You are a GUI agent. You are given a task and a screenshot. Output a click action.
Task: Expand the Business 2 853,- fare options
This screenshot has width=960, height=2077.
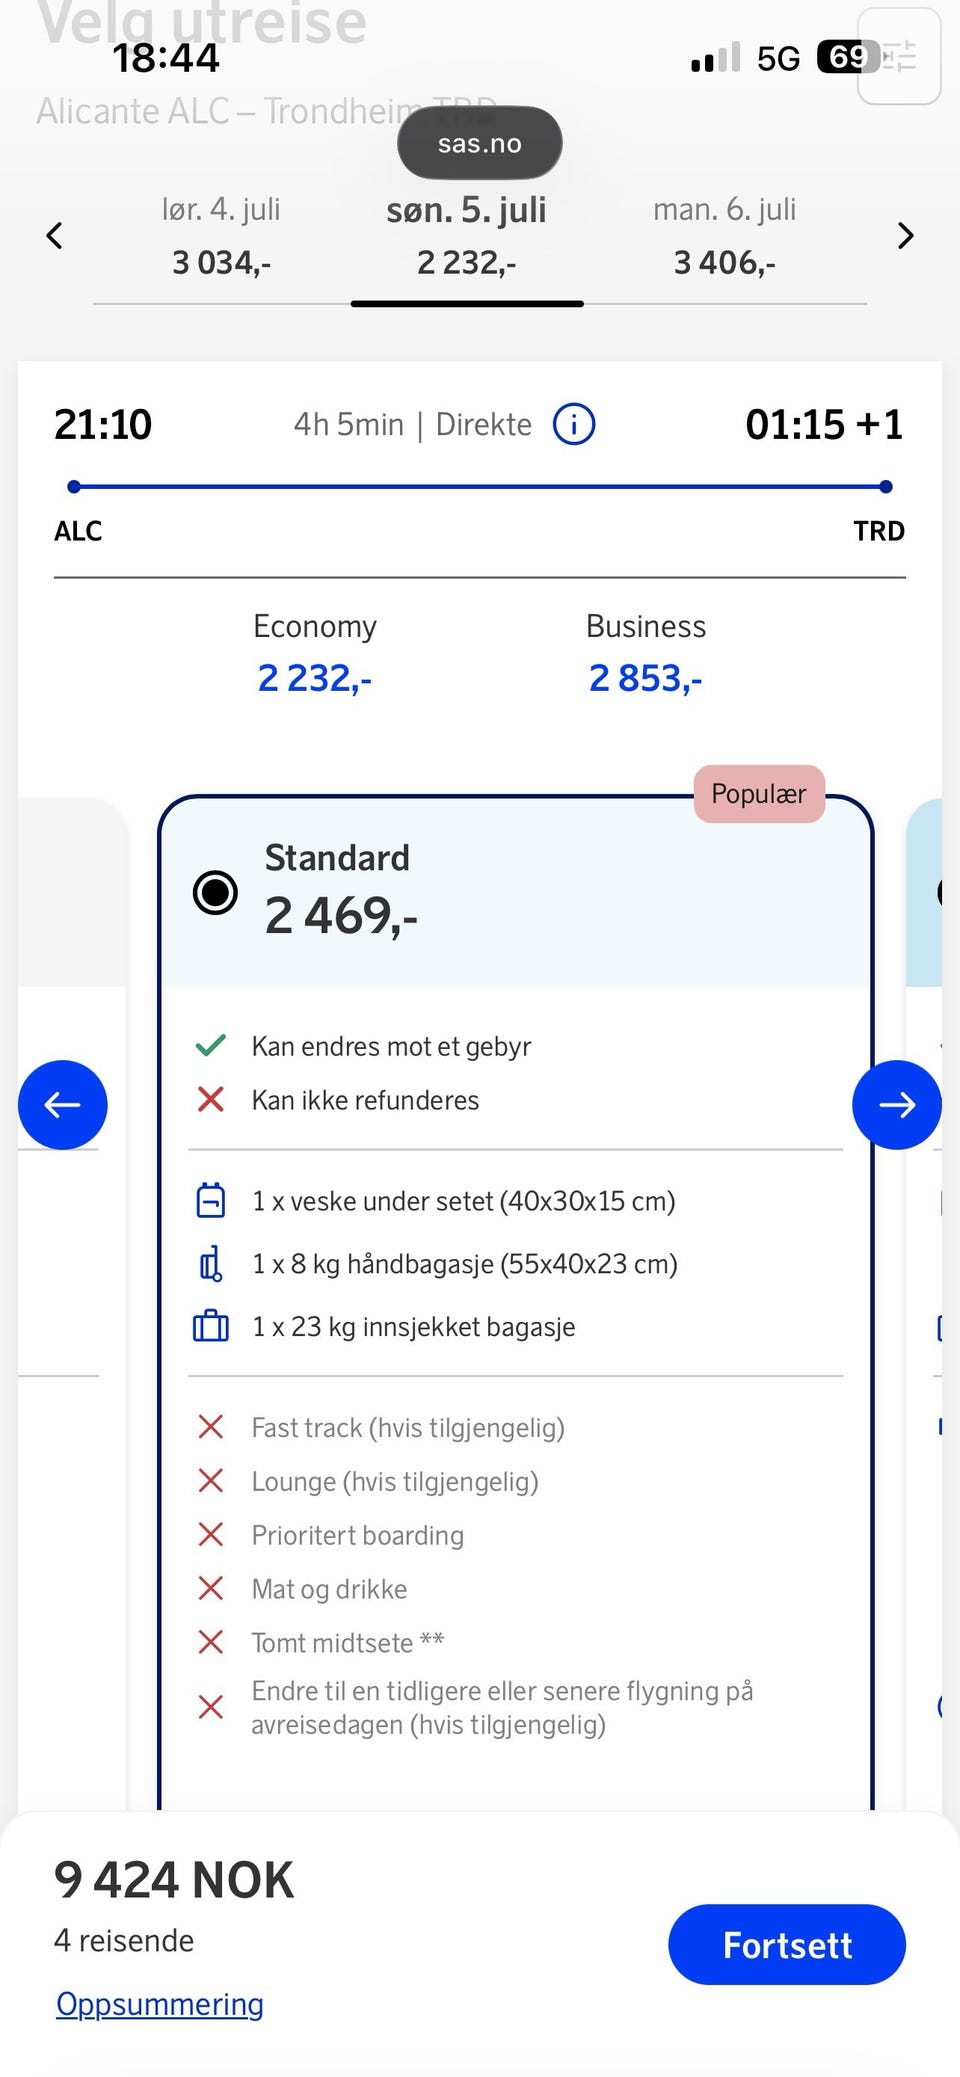[646, 653]
